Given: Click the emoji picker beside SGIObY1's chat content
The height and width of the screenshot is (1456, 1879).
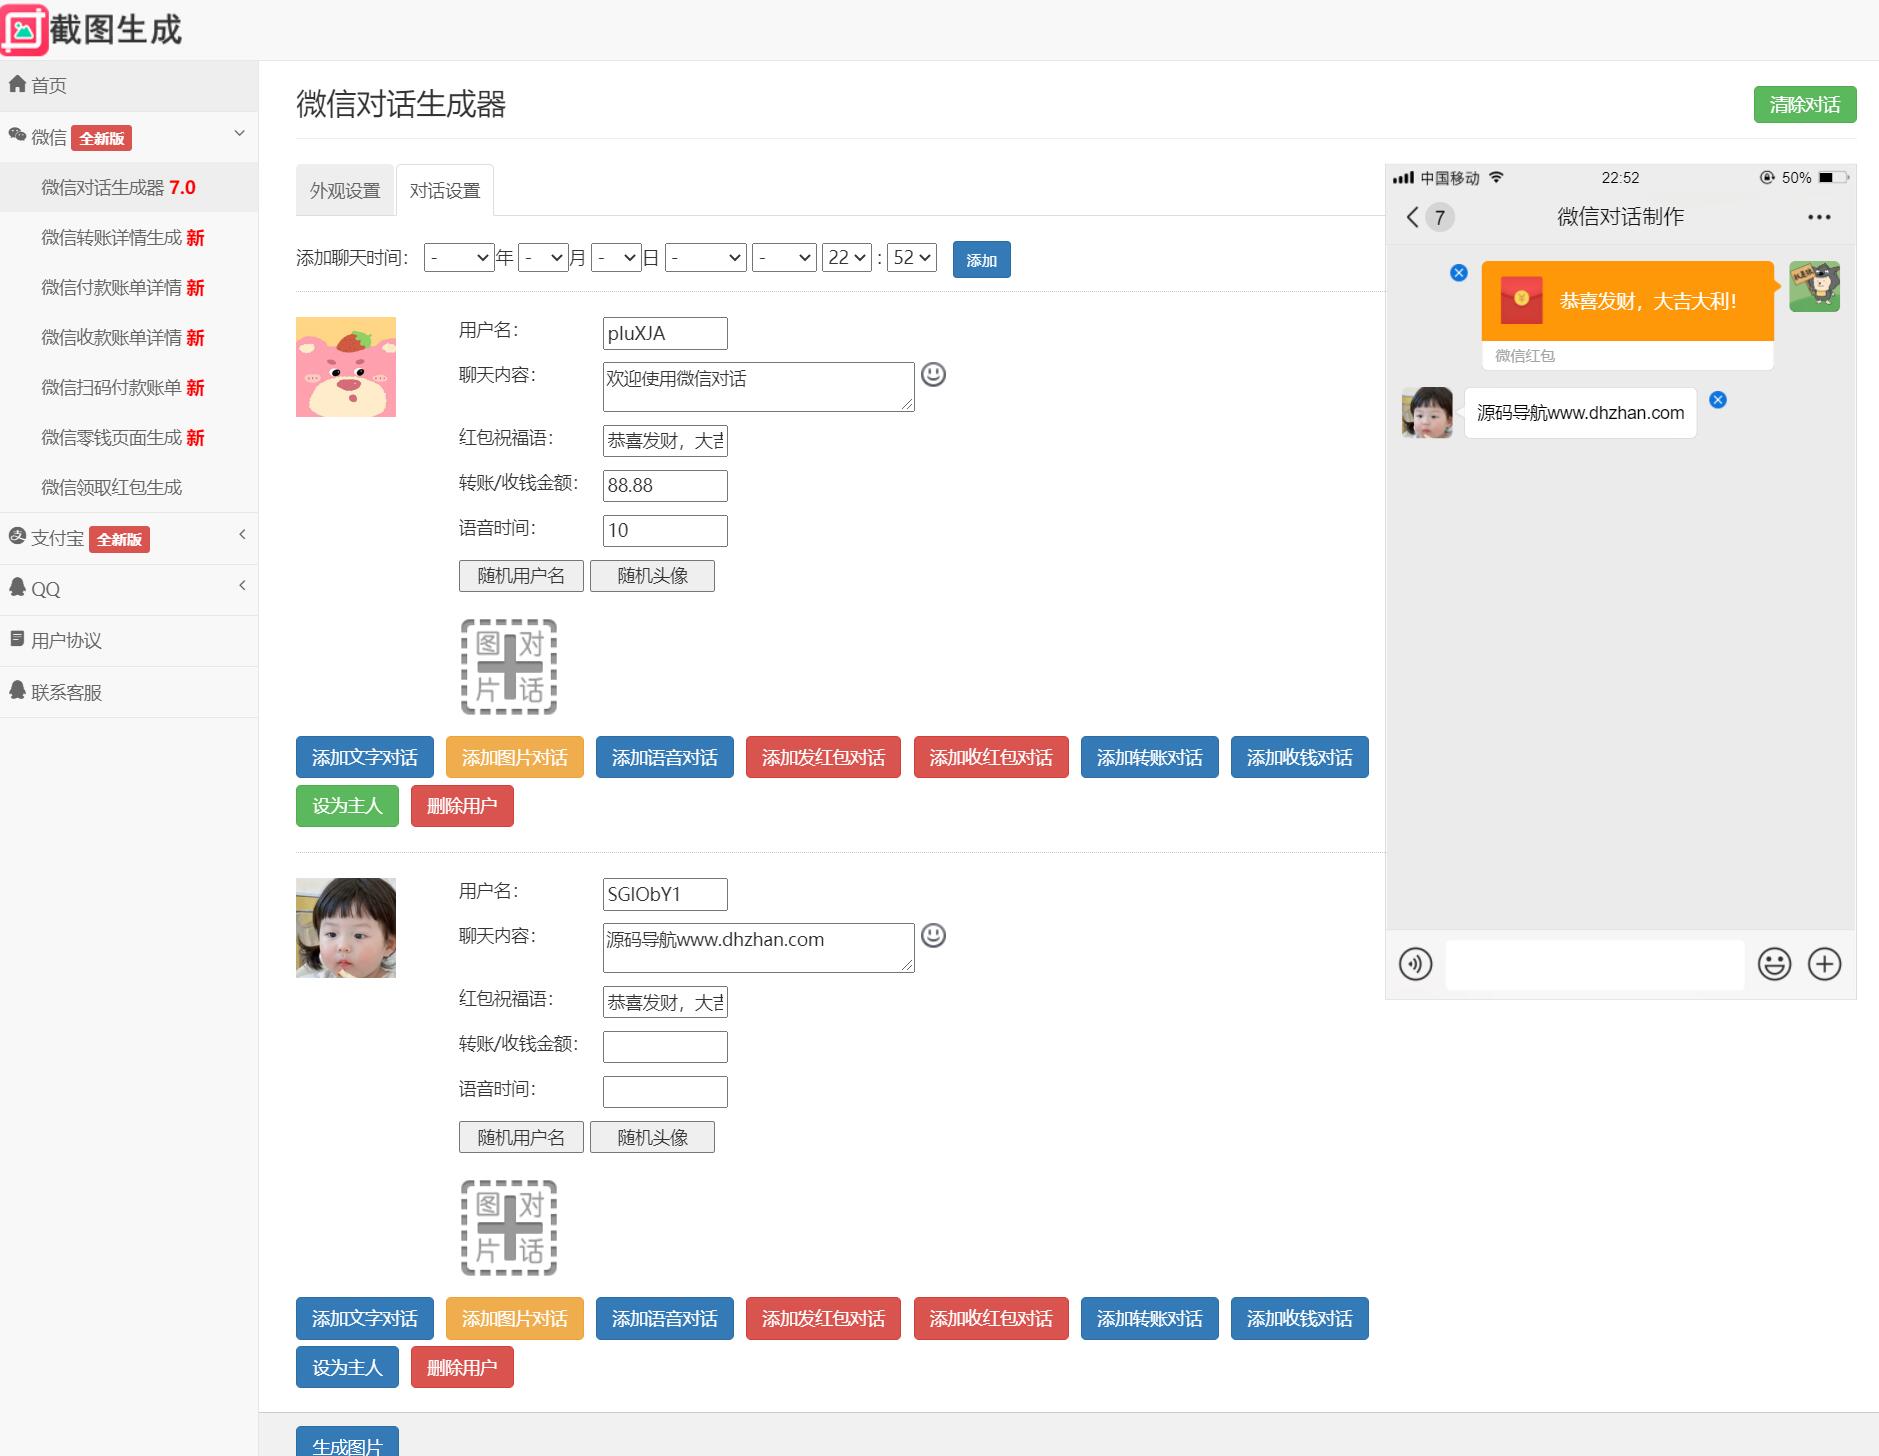Looking at the screenshot, I should click(933, 936).
